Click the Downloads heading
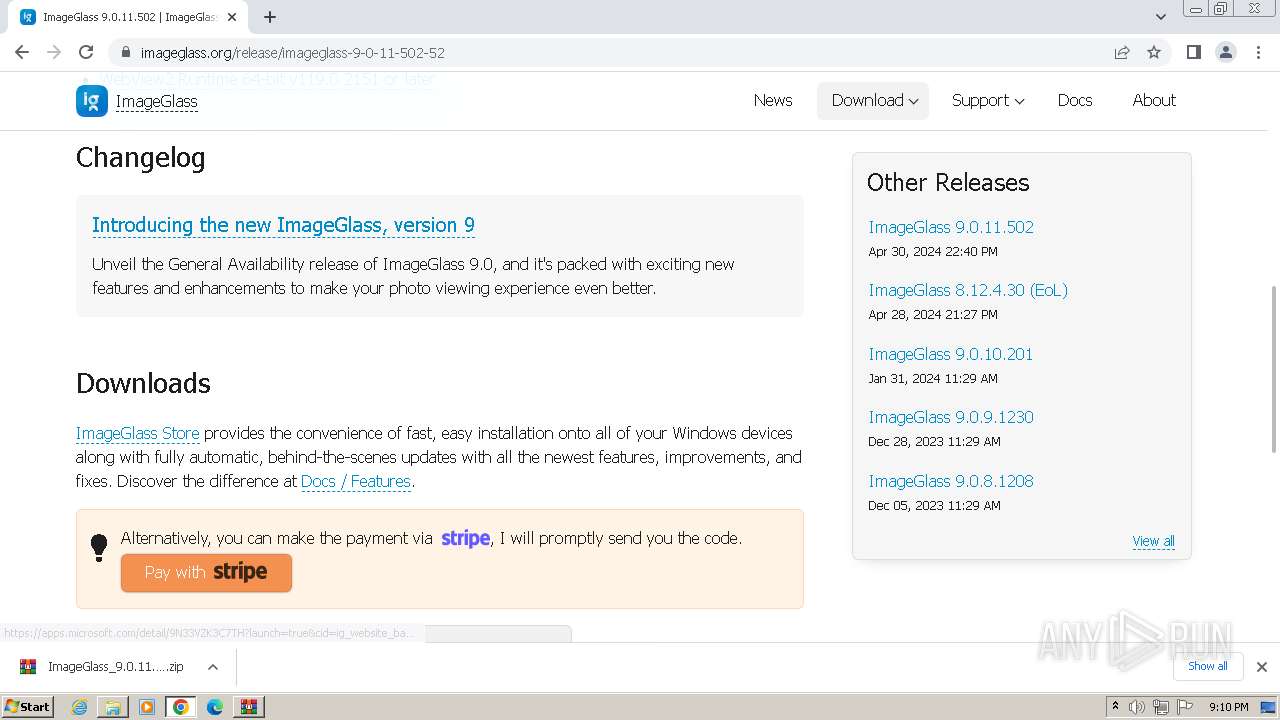 click(143, 384)
